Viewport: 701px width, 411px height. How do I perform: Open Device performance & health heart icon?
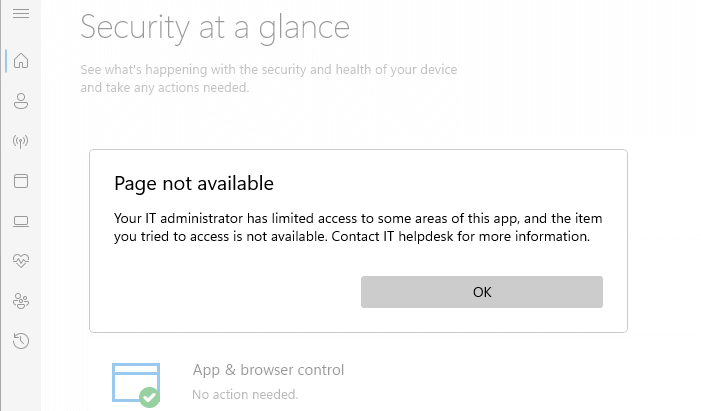[21, 261]
